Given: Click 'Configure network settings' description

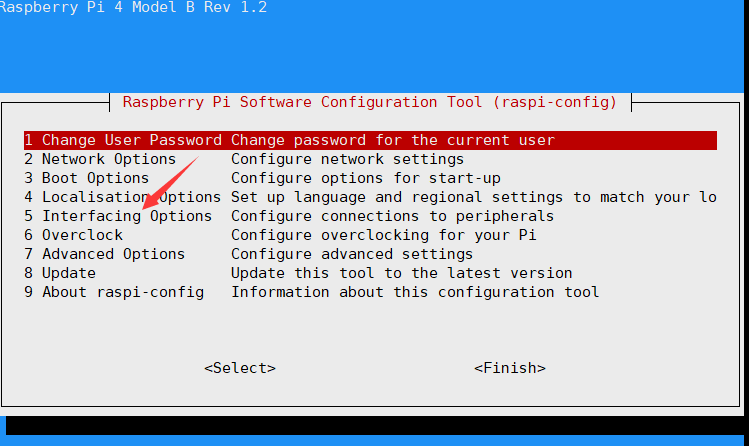Looking at the screenshot, I should [x=347, y=159].
